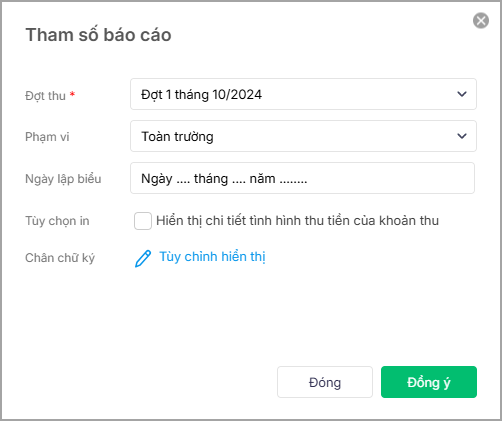Focus the Ngày lập biểu input field
This screenshot has height=421, width=502.
coord(302,178)
